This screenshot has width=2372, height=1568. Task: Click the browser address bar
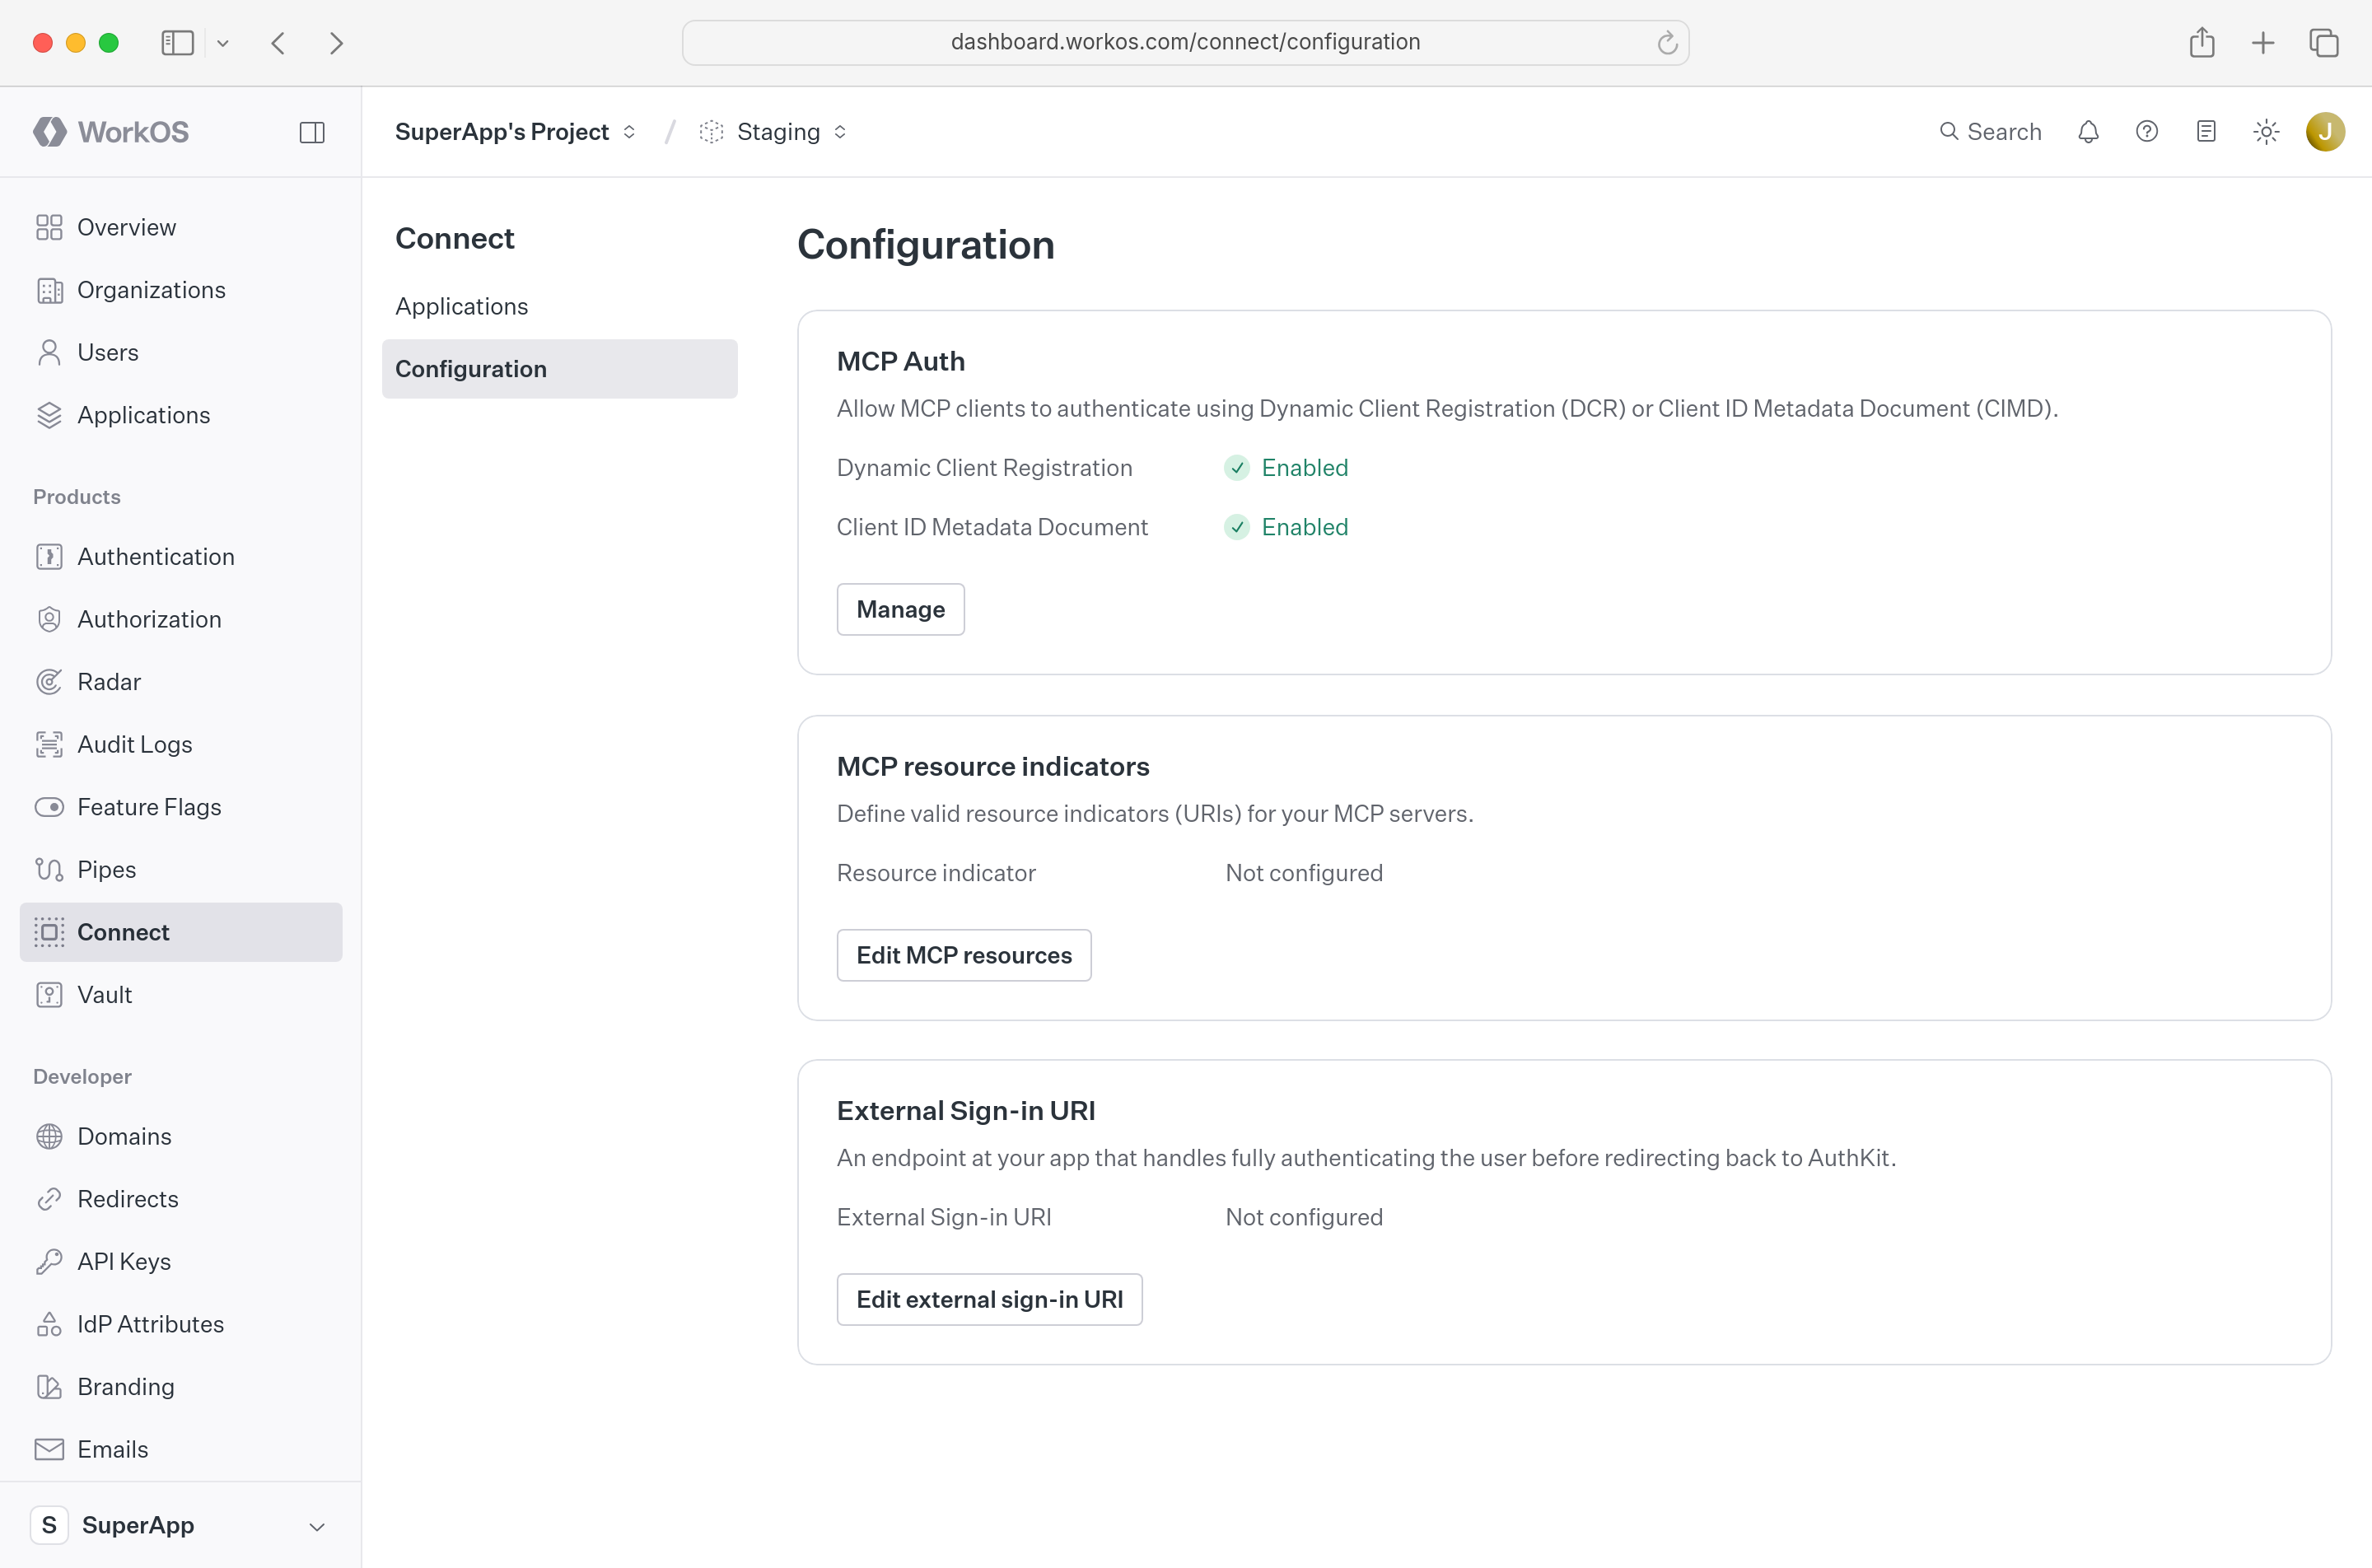click(x=1185, y=42)
